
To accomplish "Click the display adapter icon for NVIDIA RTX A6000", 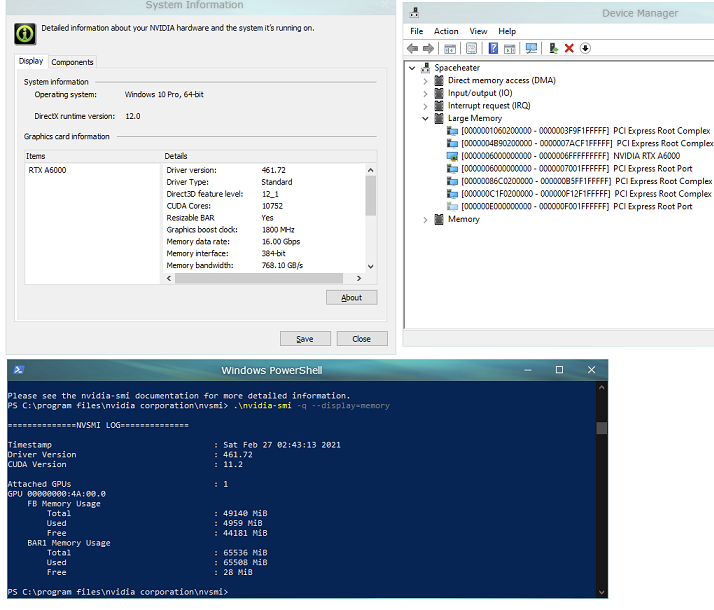I will coord(452,156).
